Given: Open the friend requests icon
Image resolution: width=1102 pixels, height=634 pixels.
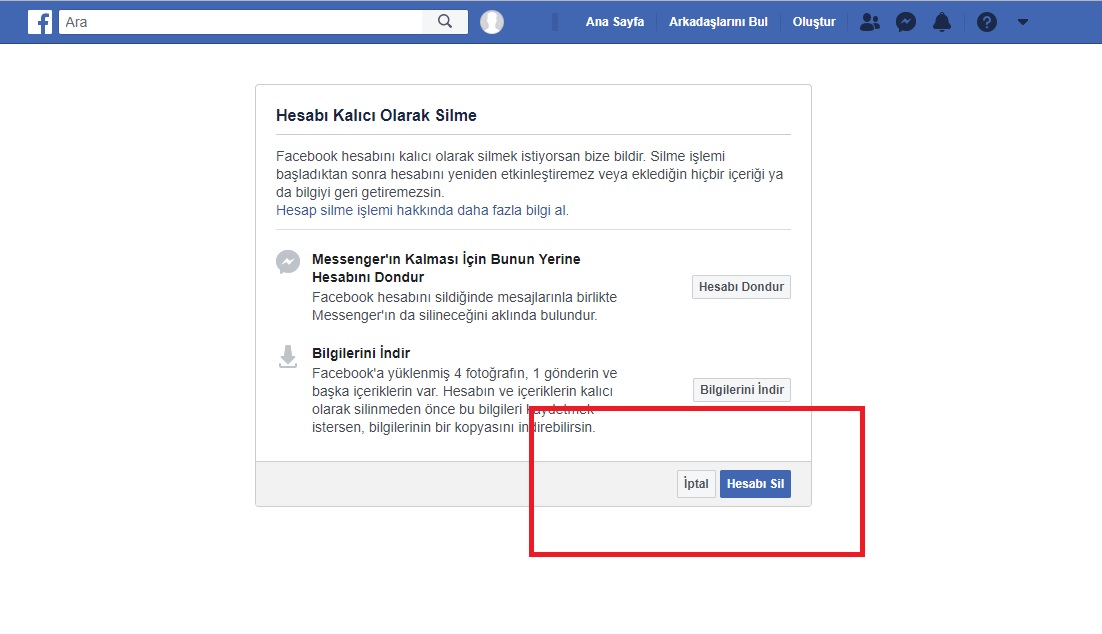Looking at the screenshot, I should tap(869, 22).
